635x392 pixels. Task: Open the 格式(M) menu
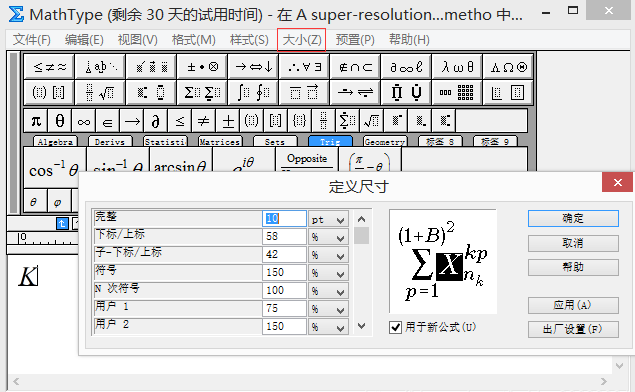tap(194, 40)
